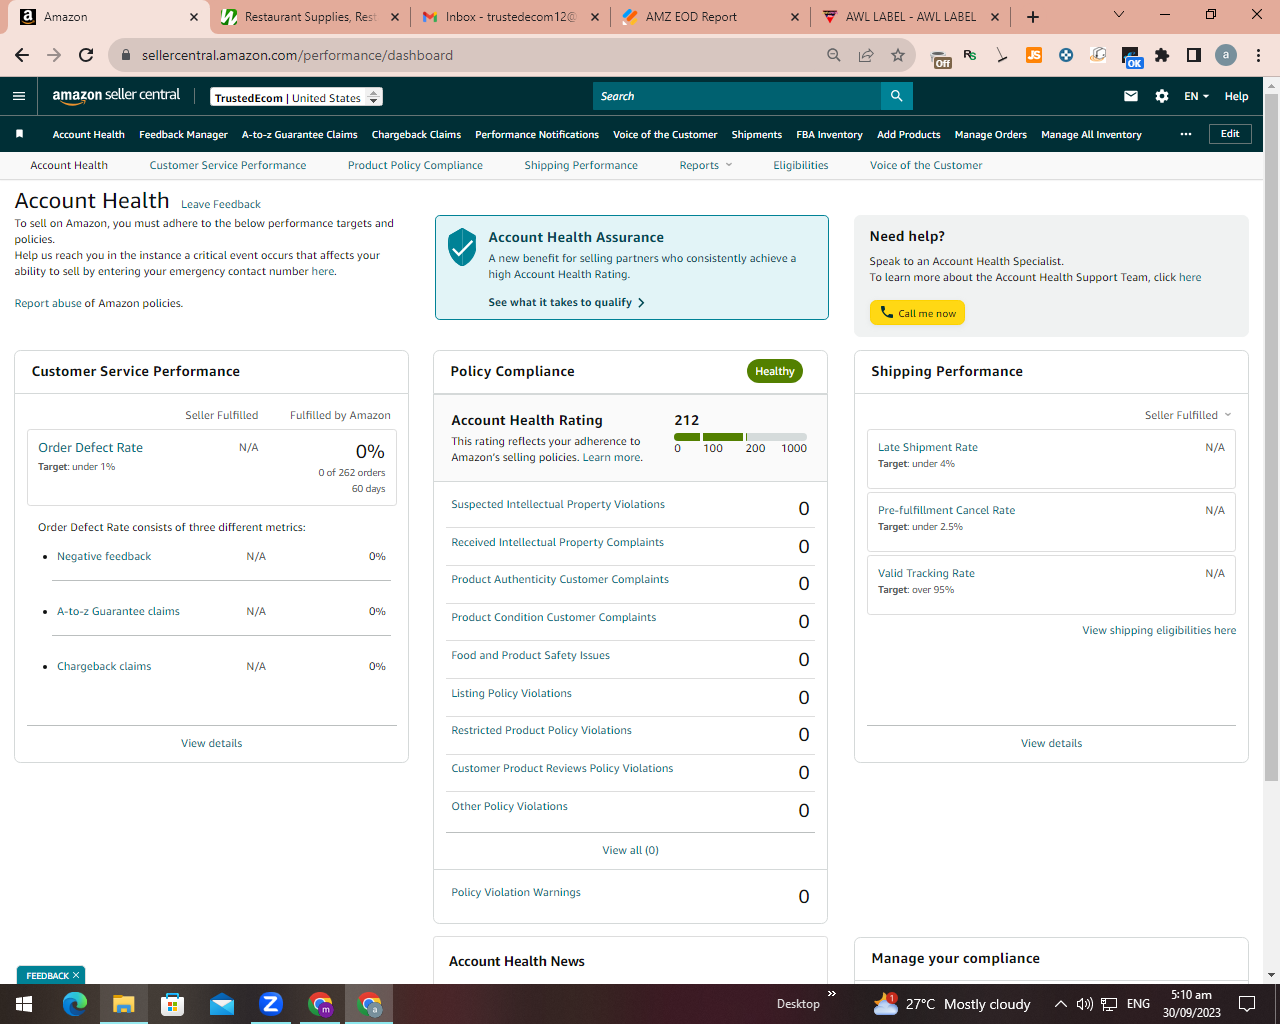Go back with the browser back arrow
The width and height of the screenshot is (1280, 1024).
22,55
